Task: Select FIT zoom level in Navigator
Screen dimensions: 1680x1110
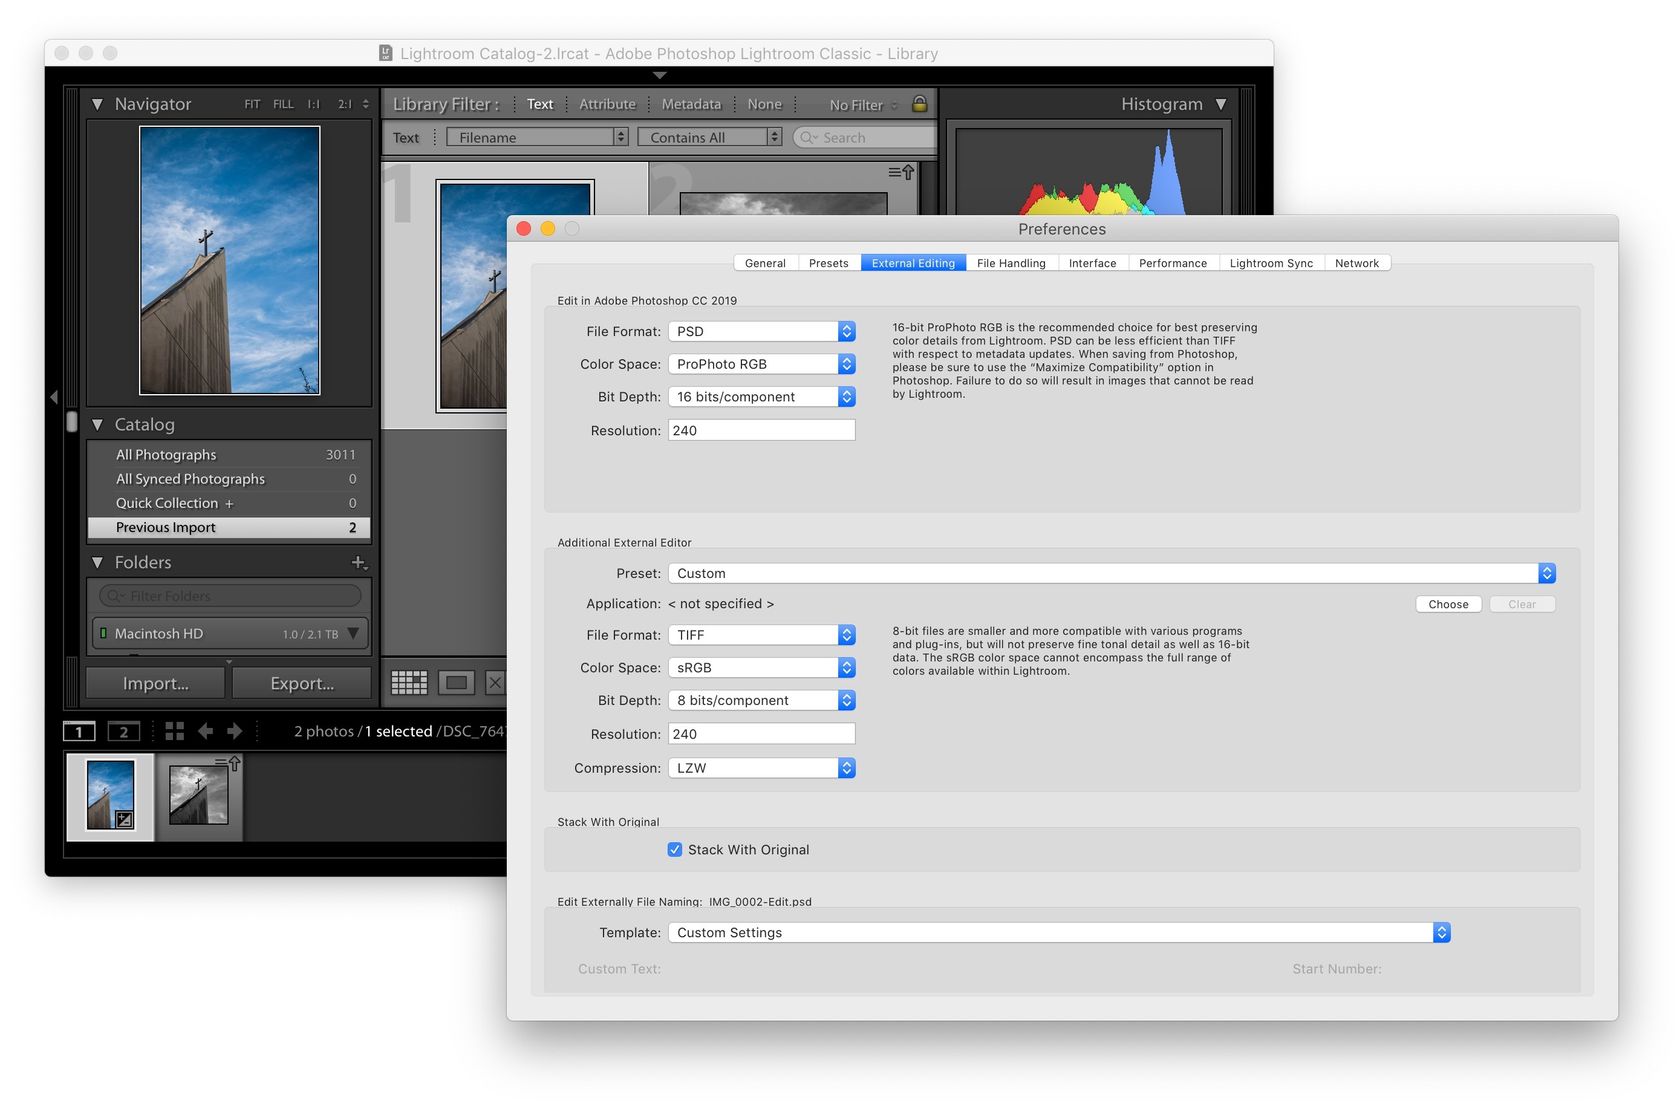Action: 252,104
